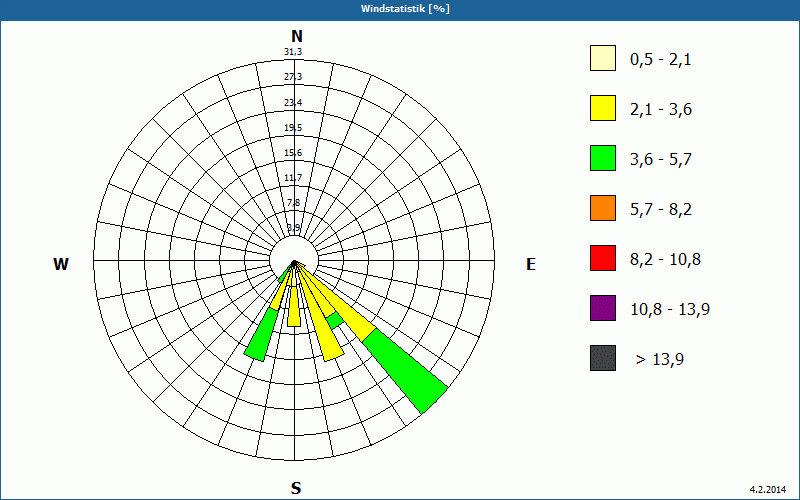Click the legend label '10,8 - 13,9'
The height and width of the screenshot is (500, 800).
[x=670, y=310]
